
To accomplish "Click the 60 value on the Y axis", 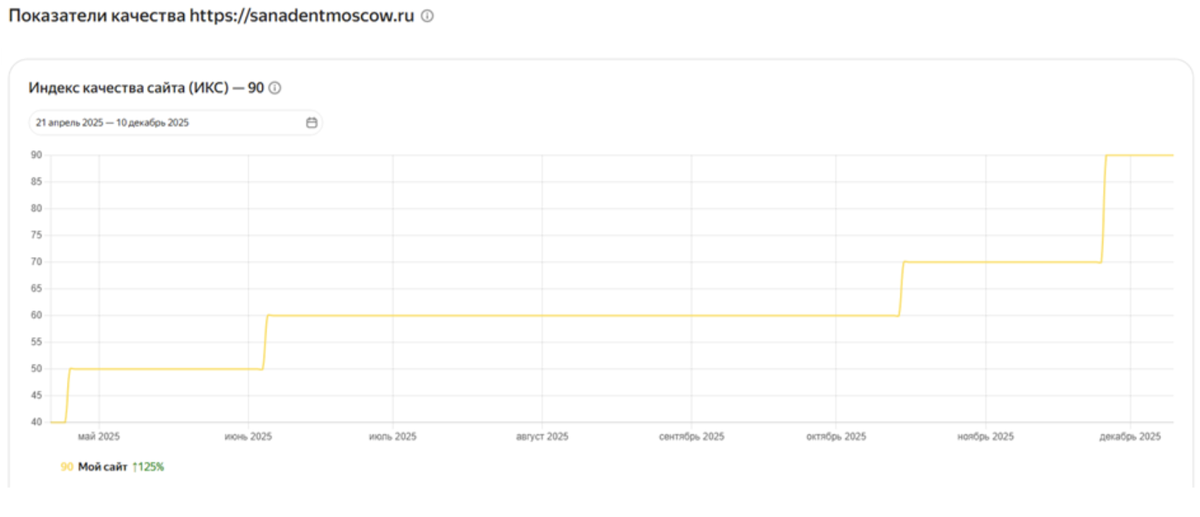I will (35, 315).
